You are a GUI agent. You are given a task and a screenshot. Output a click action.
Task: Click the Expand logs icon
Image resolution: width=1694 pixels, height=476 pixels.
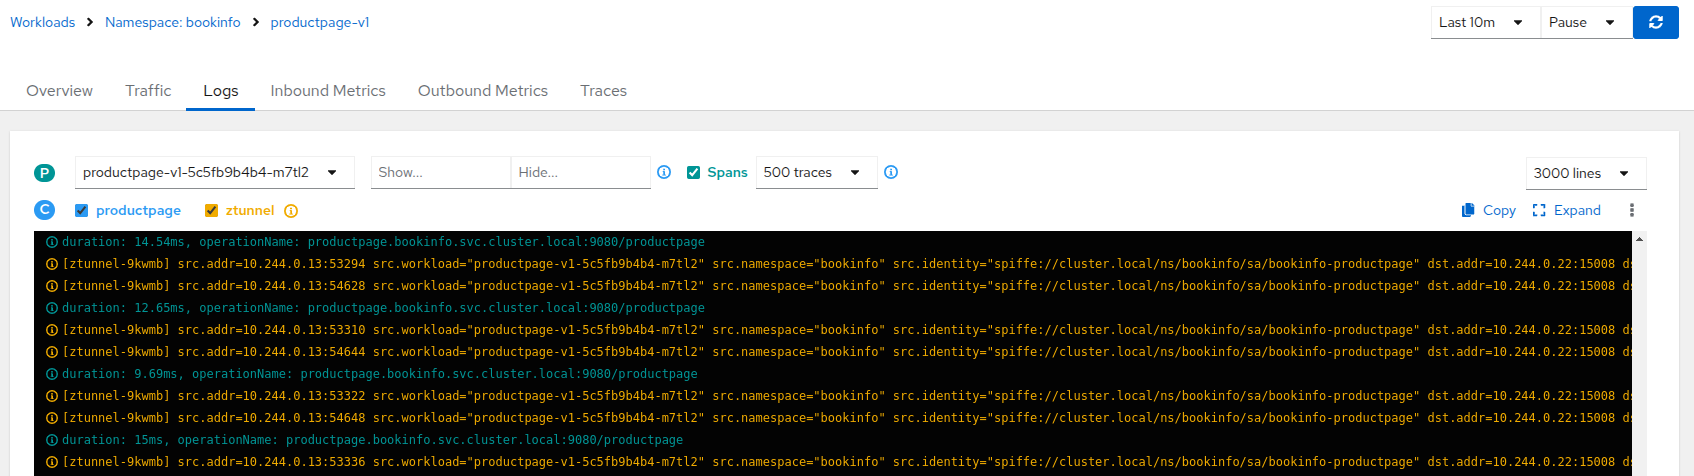coord(1539,210)
